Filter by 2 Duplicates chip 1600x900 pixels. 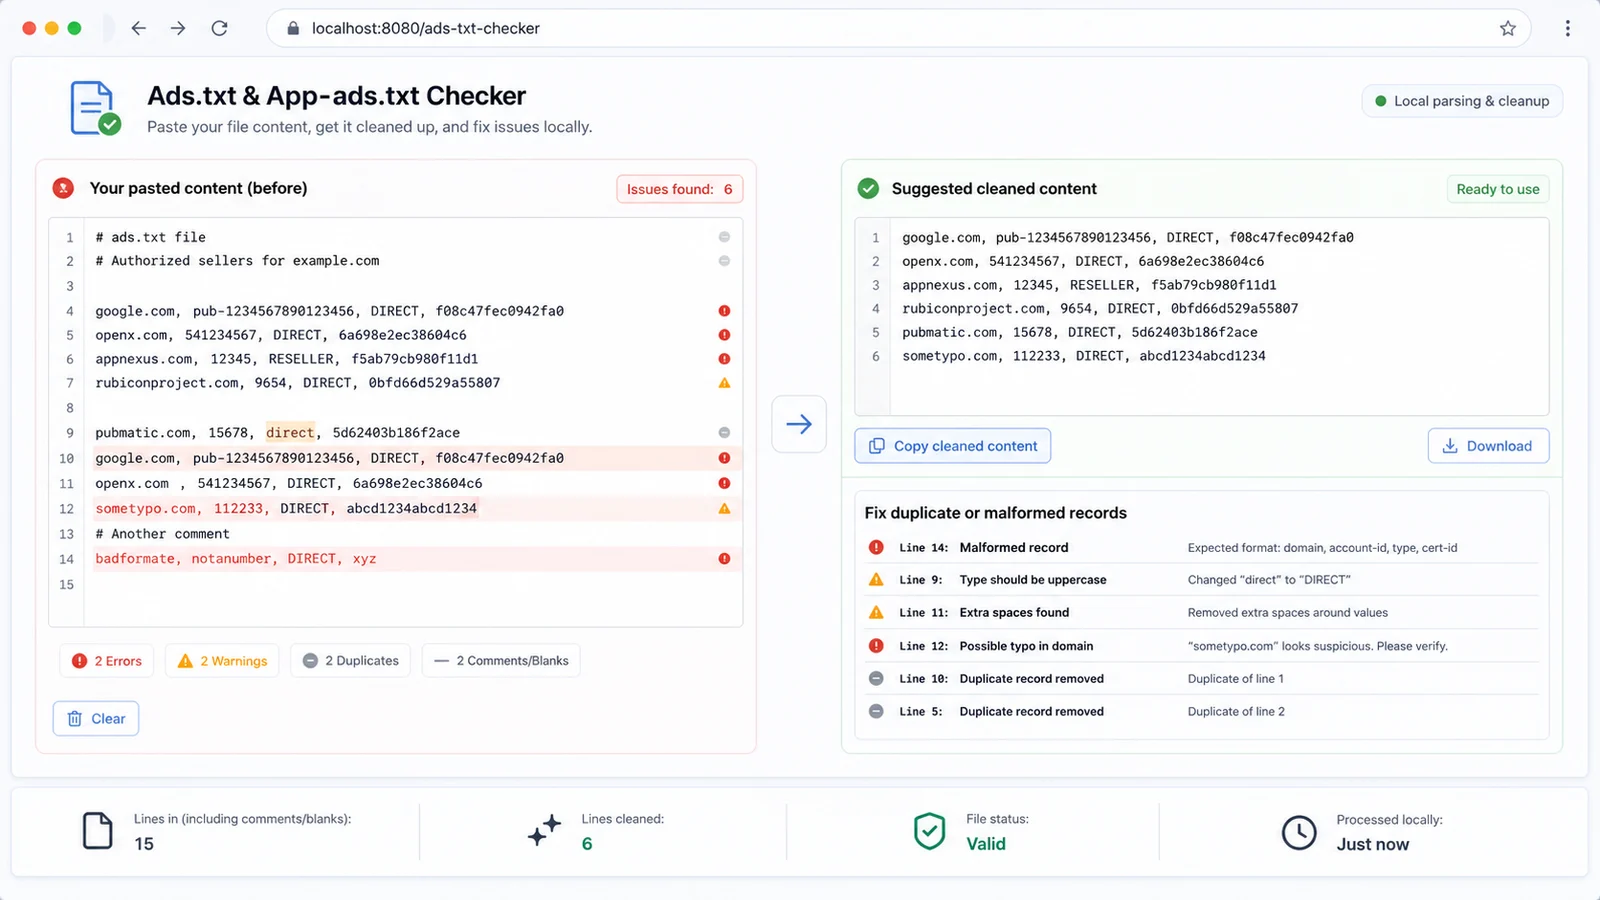coord(350,661)
